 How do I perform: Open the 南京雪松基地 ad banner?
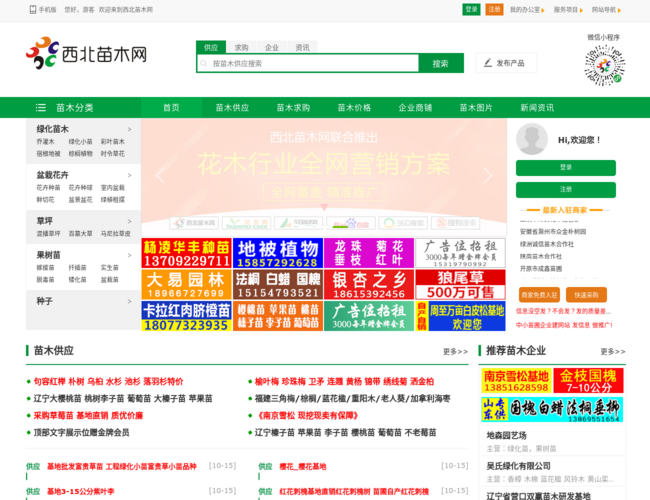point(517,381)
